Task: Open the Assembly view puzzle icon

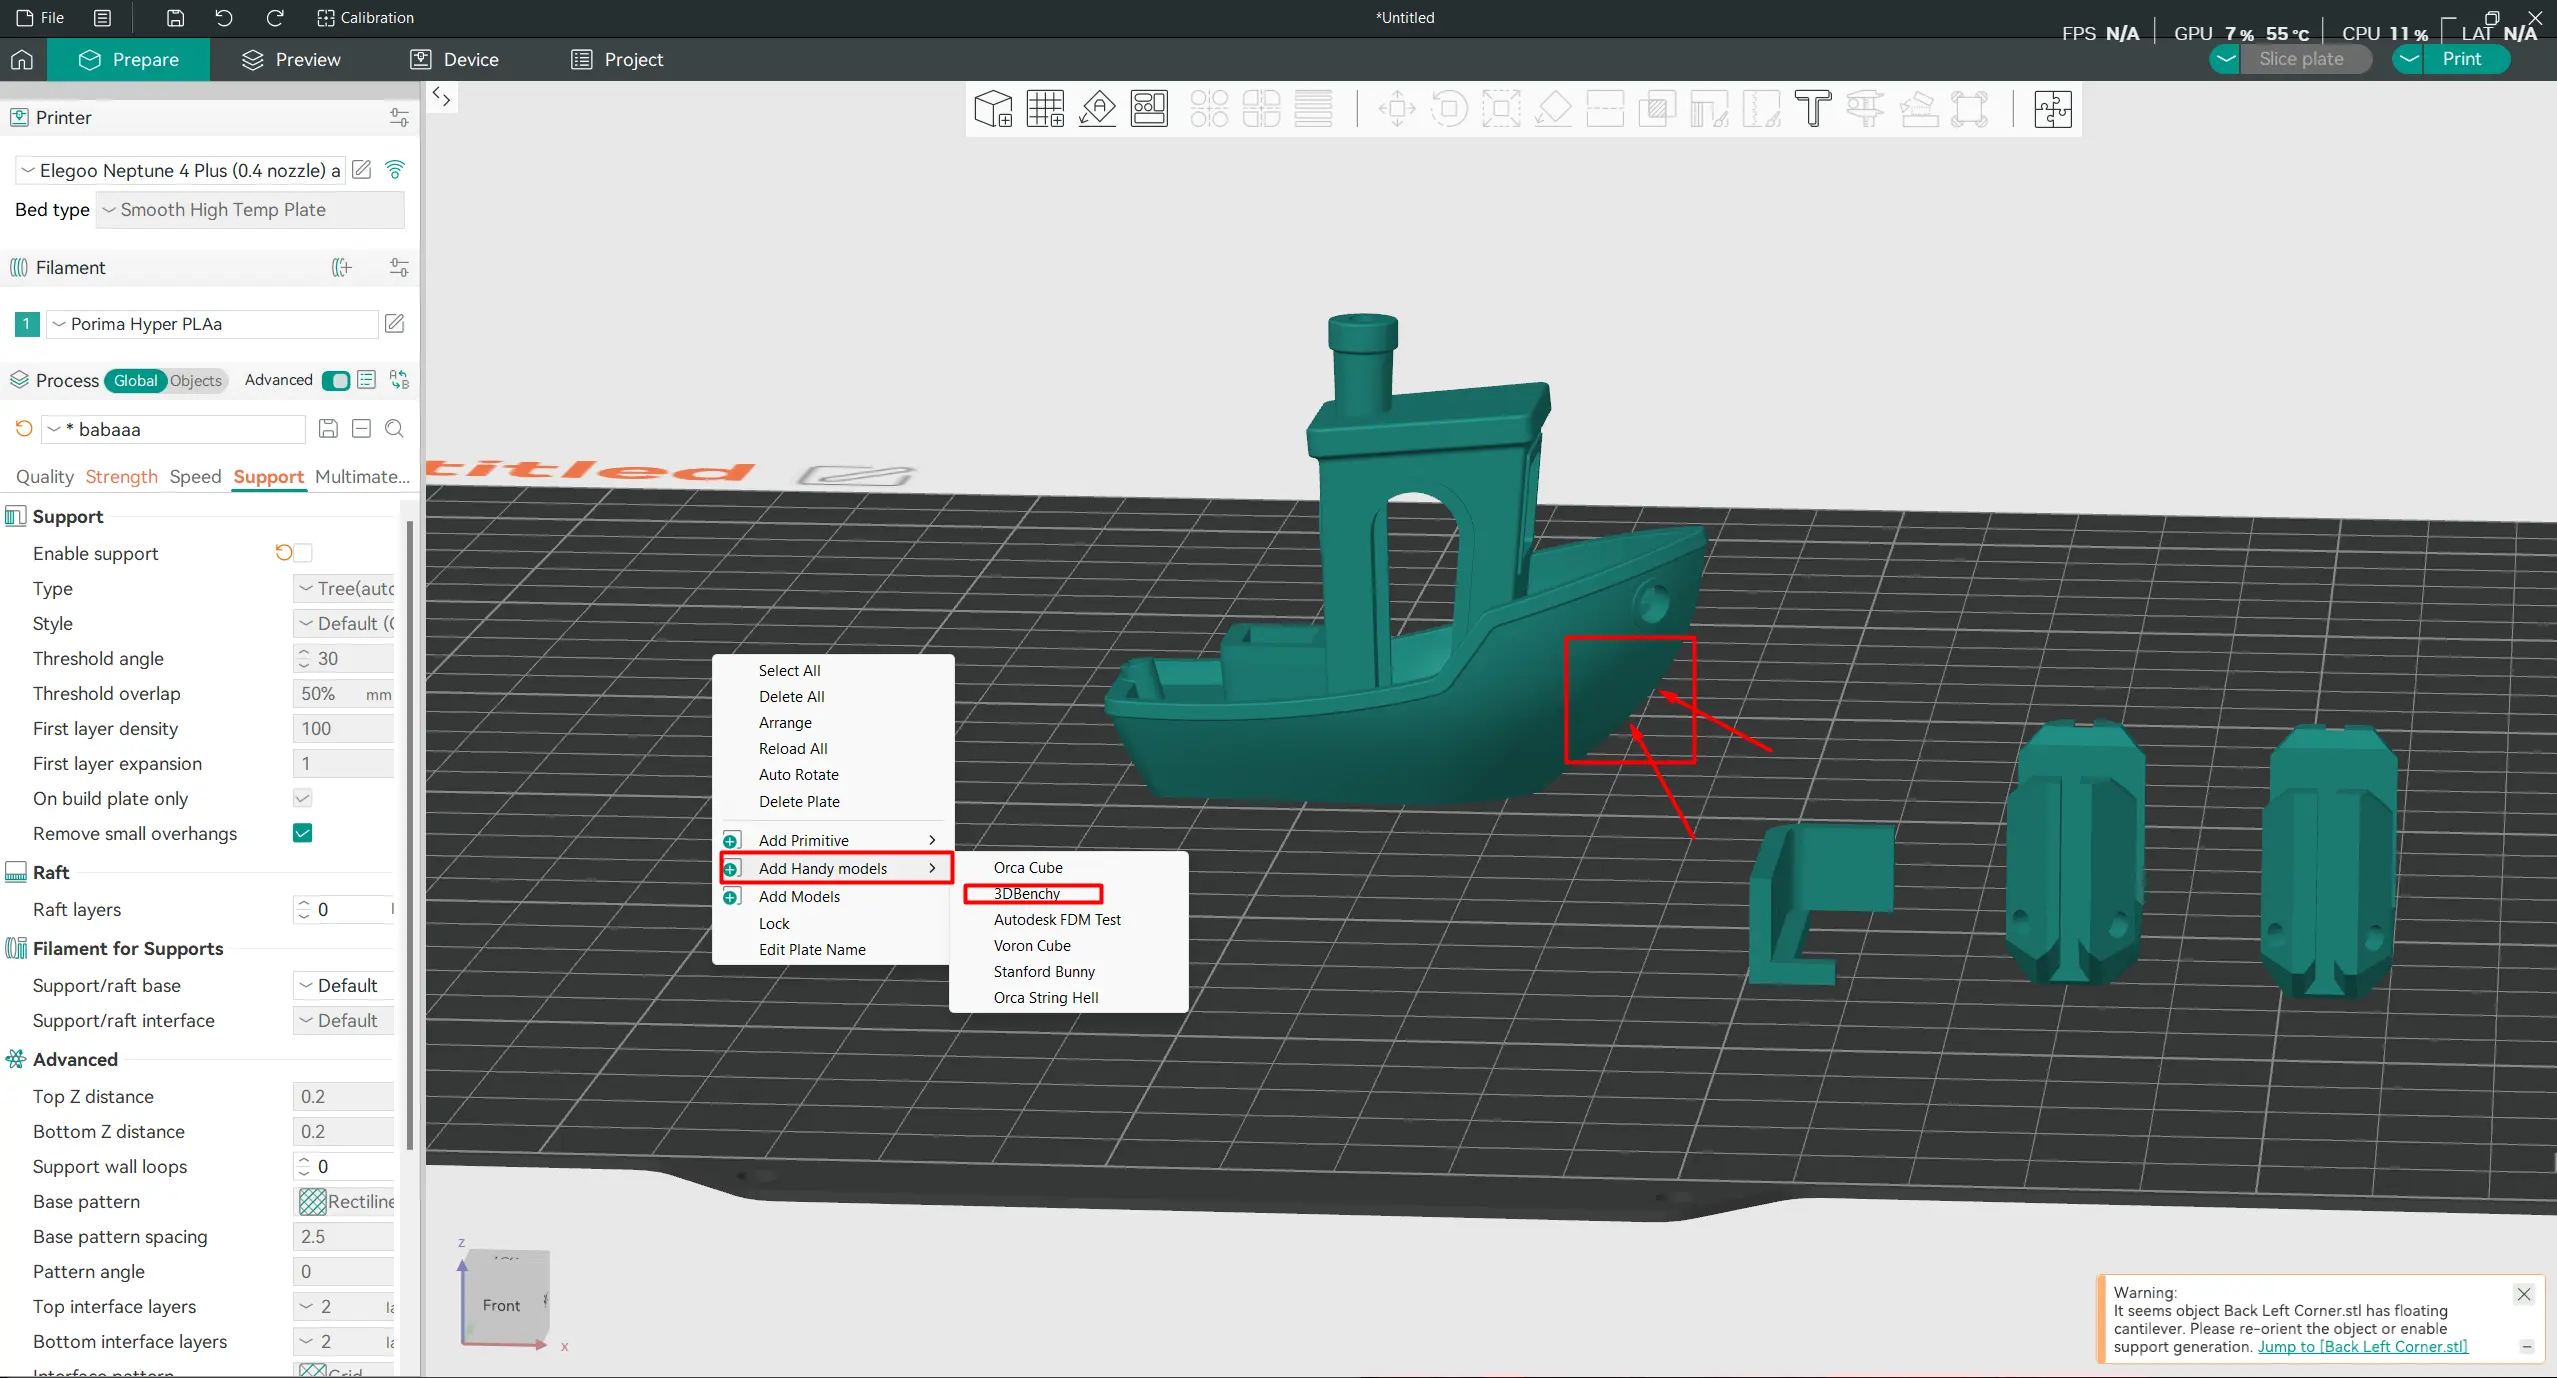Action: coord(2052,109)
